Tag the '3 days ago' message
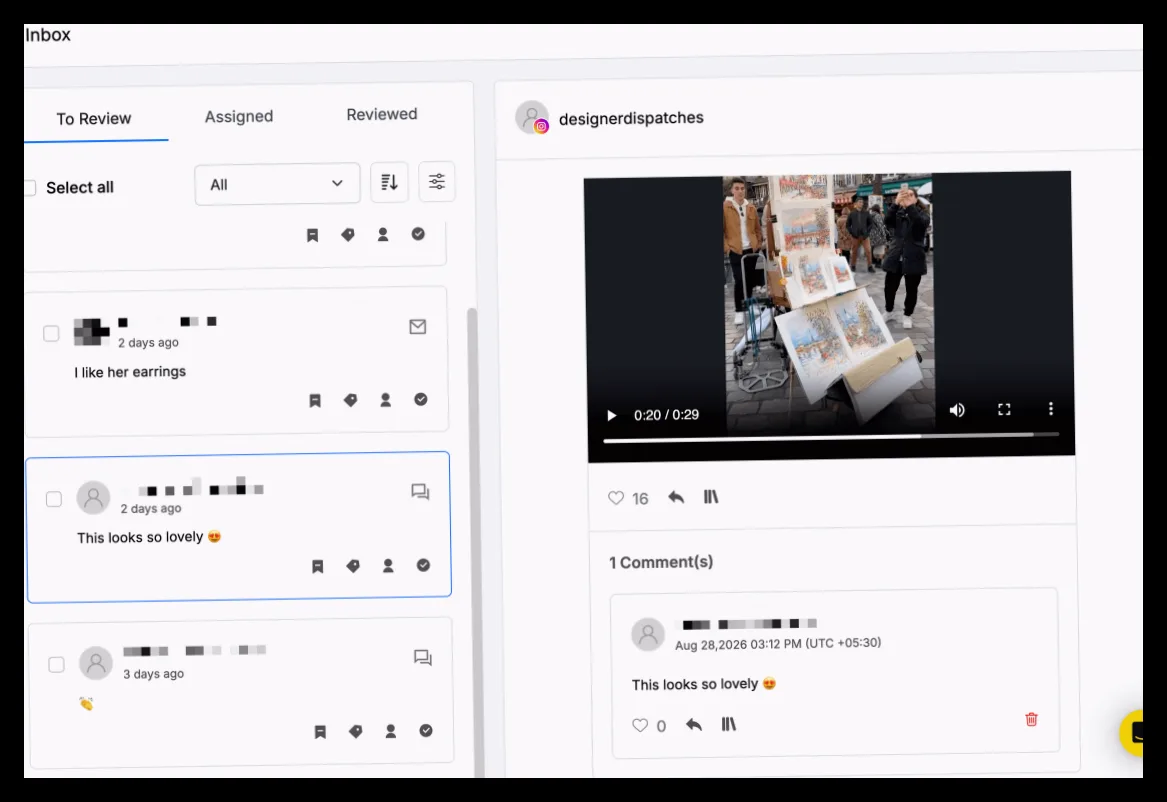Image resolution: width=1167 pixels, height=802 pixels. click(356, 732)
